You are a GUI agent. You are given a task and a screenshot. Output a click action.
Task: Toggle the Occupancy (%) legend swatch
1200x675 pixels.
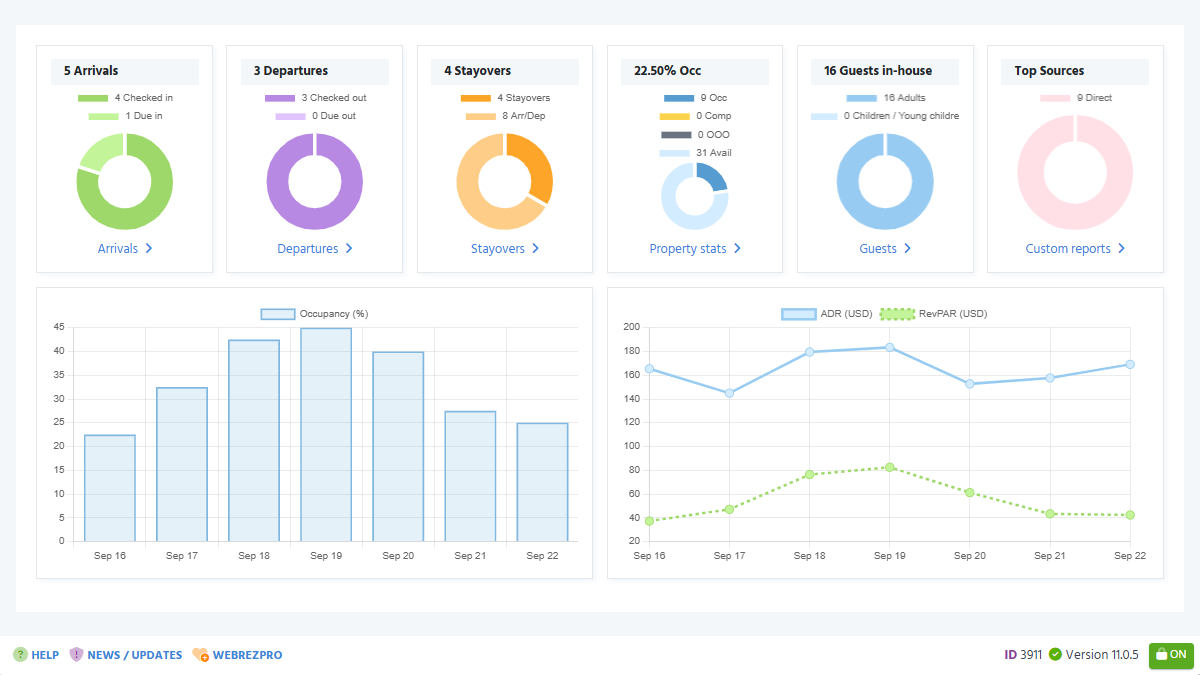278,314
